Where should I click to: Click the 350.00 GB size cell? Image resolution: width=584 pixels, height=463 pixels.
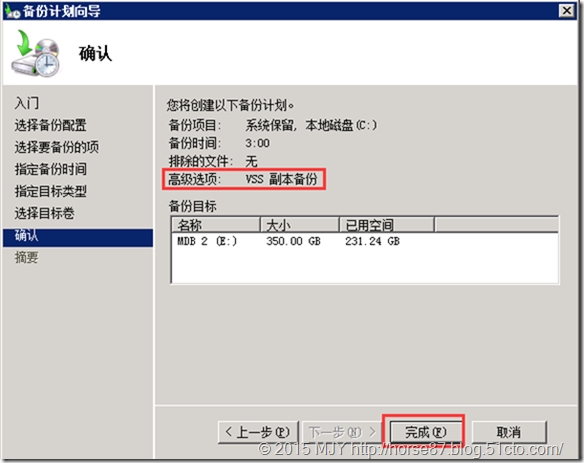293,241
